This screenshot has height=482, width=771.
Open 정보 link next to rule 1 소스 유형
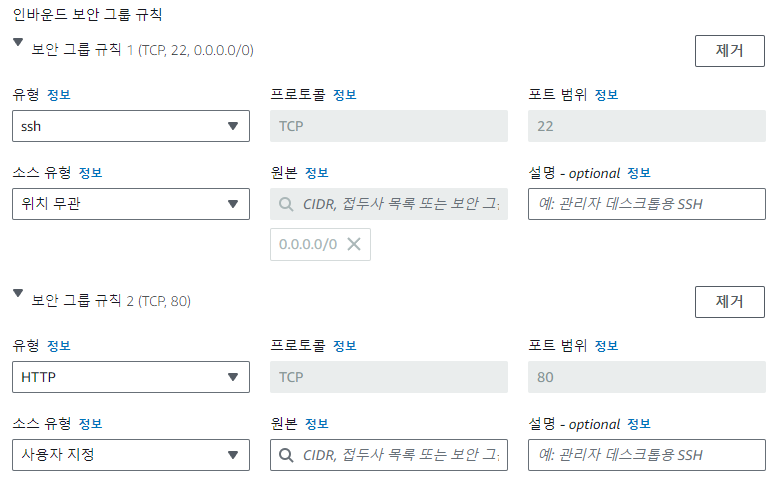coord(90,173)
